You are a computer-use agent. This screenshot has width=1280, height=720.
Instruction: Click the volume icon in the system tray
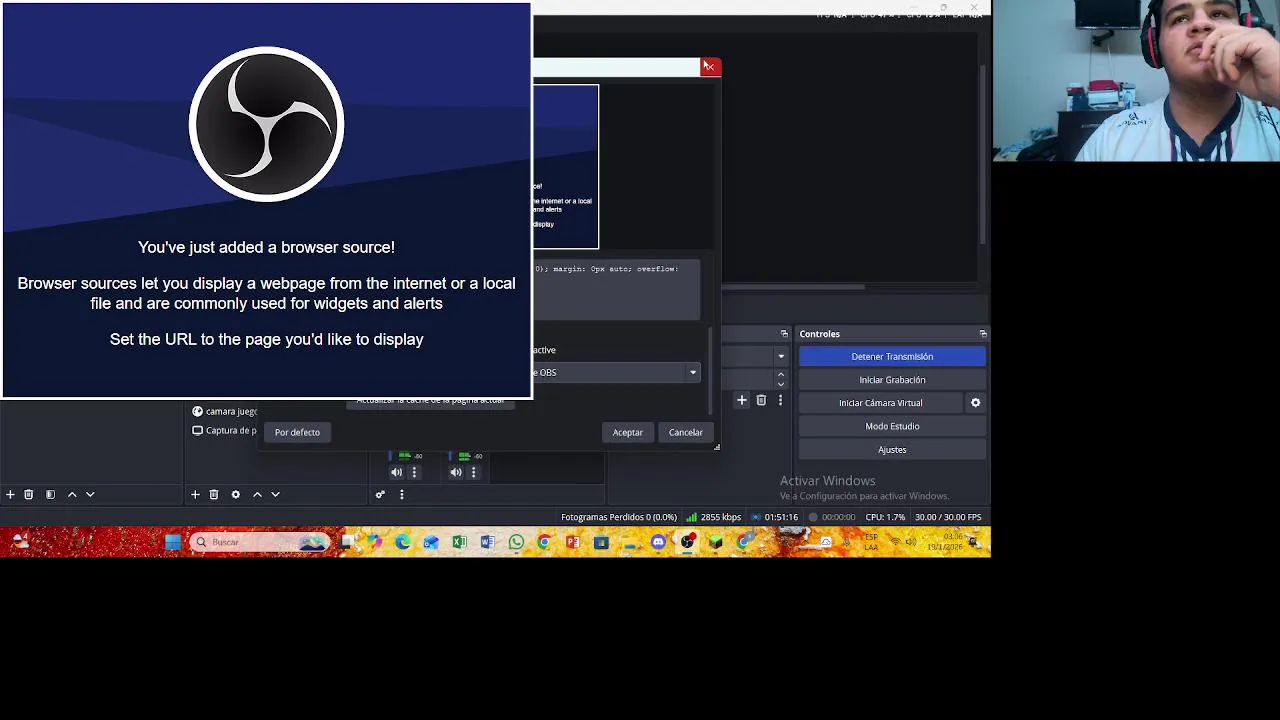[912, 542]
